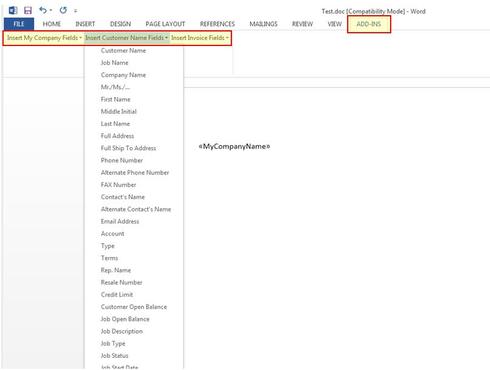Insert Resale Number field
Image resolution: width=490 pixels, height=370 pixels.
click(122, 282)
